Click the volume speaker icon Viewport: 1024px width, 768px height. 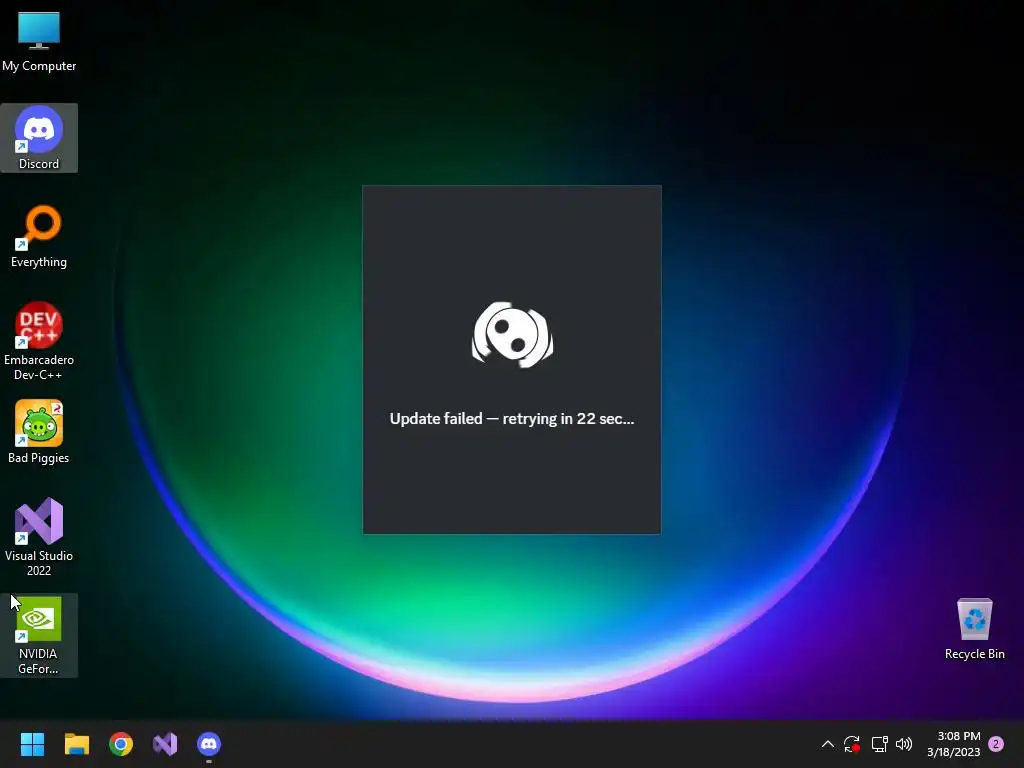[x=904, y=744]
